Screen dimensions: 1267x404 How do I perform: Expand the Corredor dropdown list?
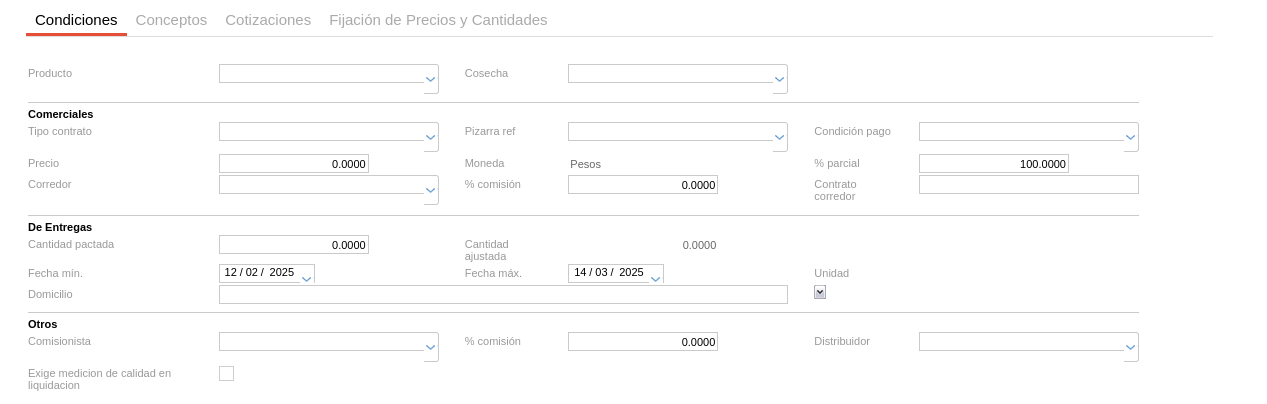(x=431, y=190)
